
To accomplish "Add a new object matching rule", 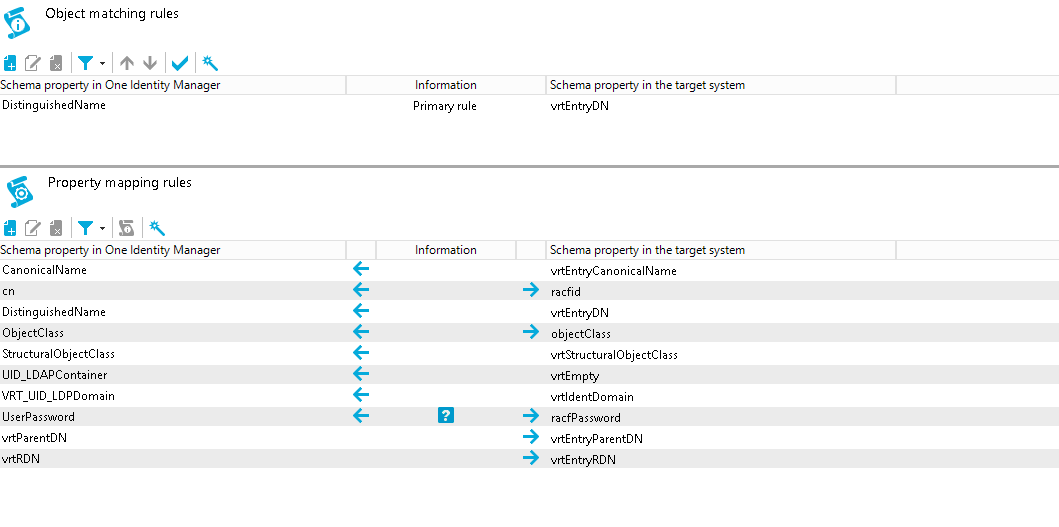I will point(10,64).
